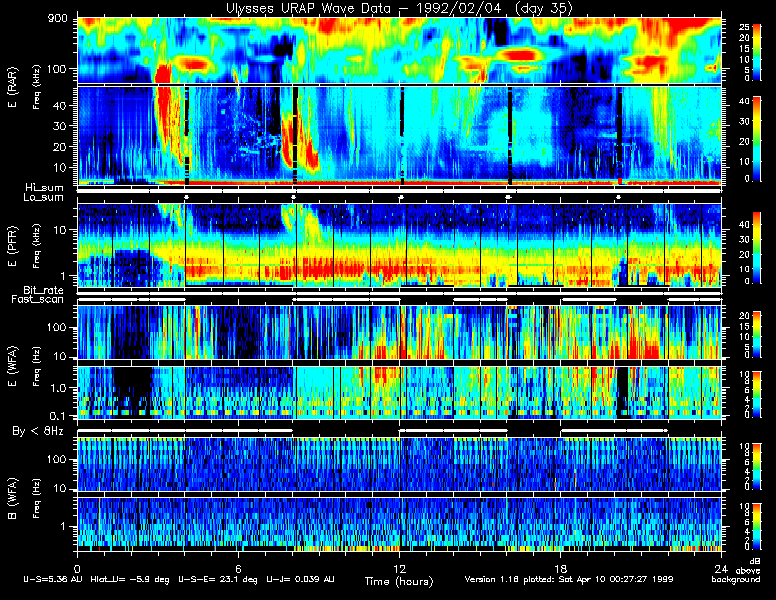The height and width of the screenshot is (600, 776).
Task: Click the Lo_sum marker at hour 4
Action: coord(186,198)
